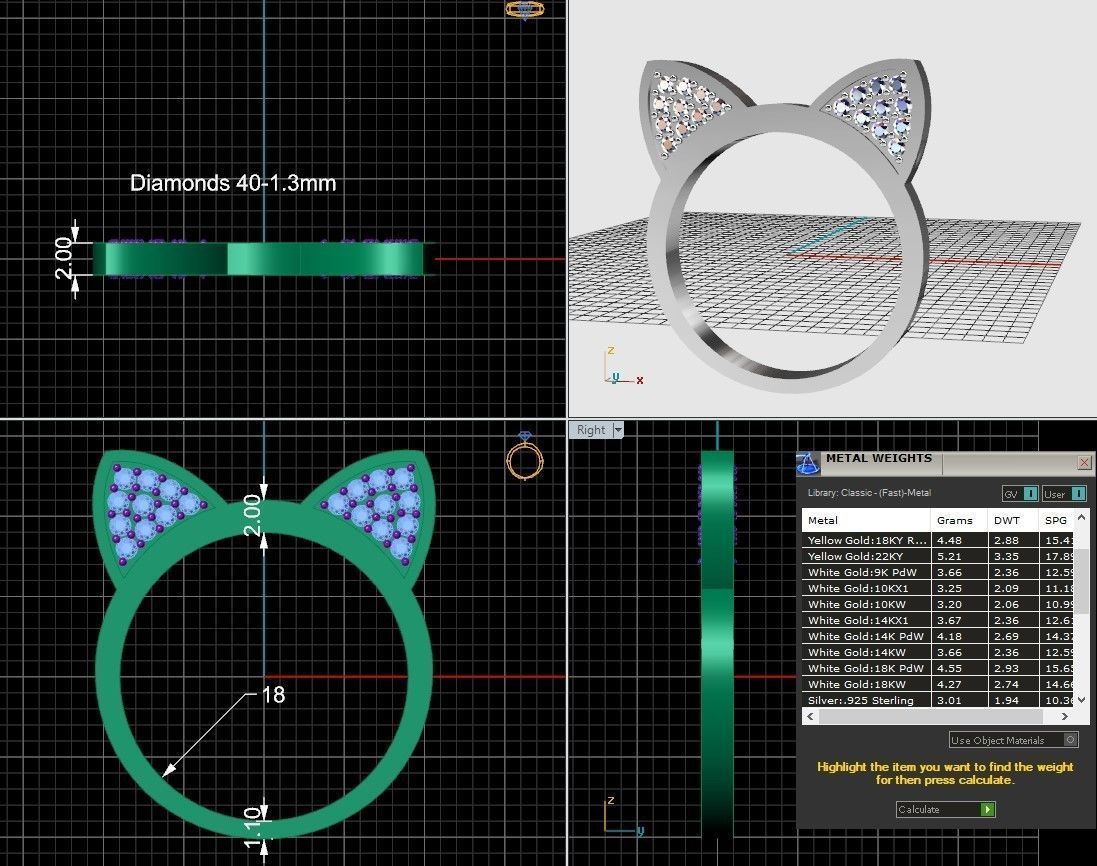Click the SPG column header
This screenshot has width=1097, height=866.
1056,520
